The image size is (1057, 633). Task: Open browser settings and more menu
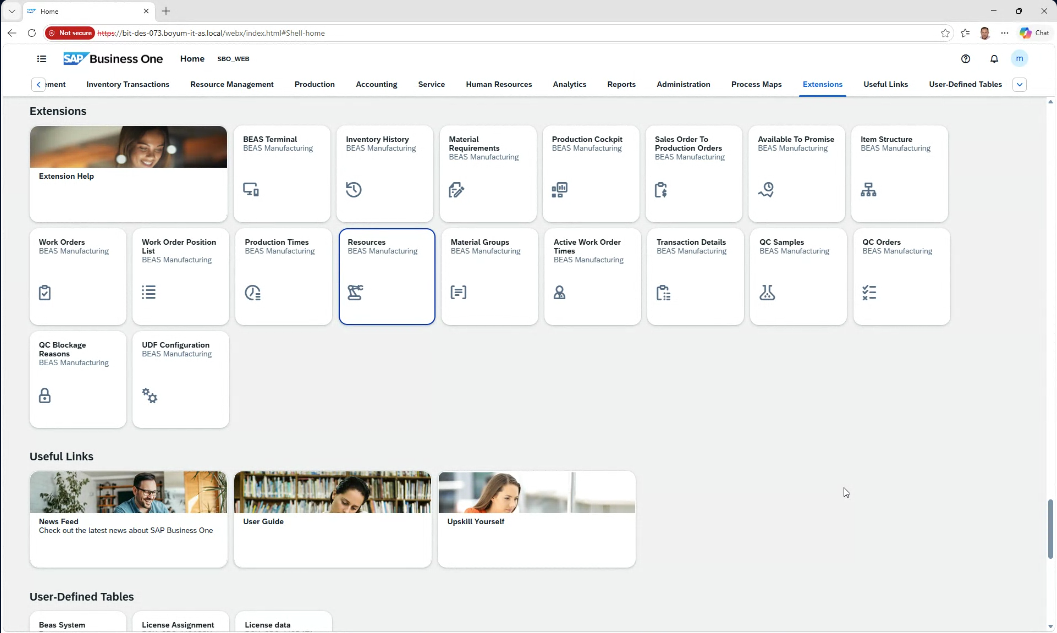click(1004, 33)
